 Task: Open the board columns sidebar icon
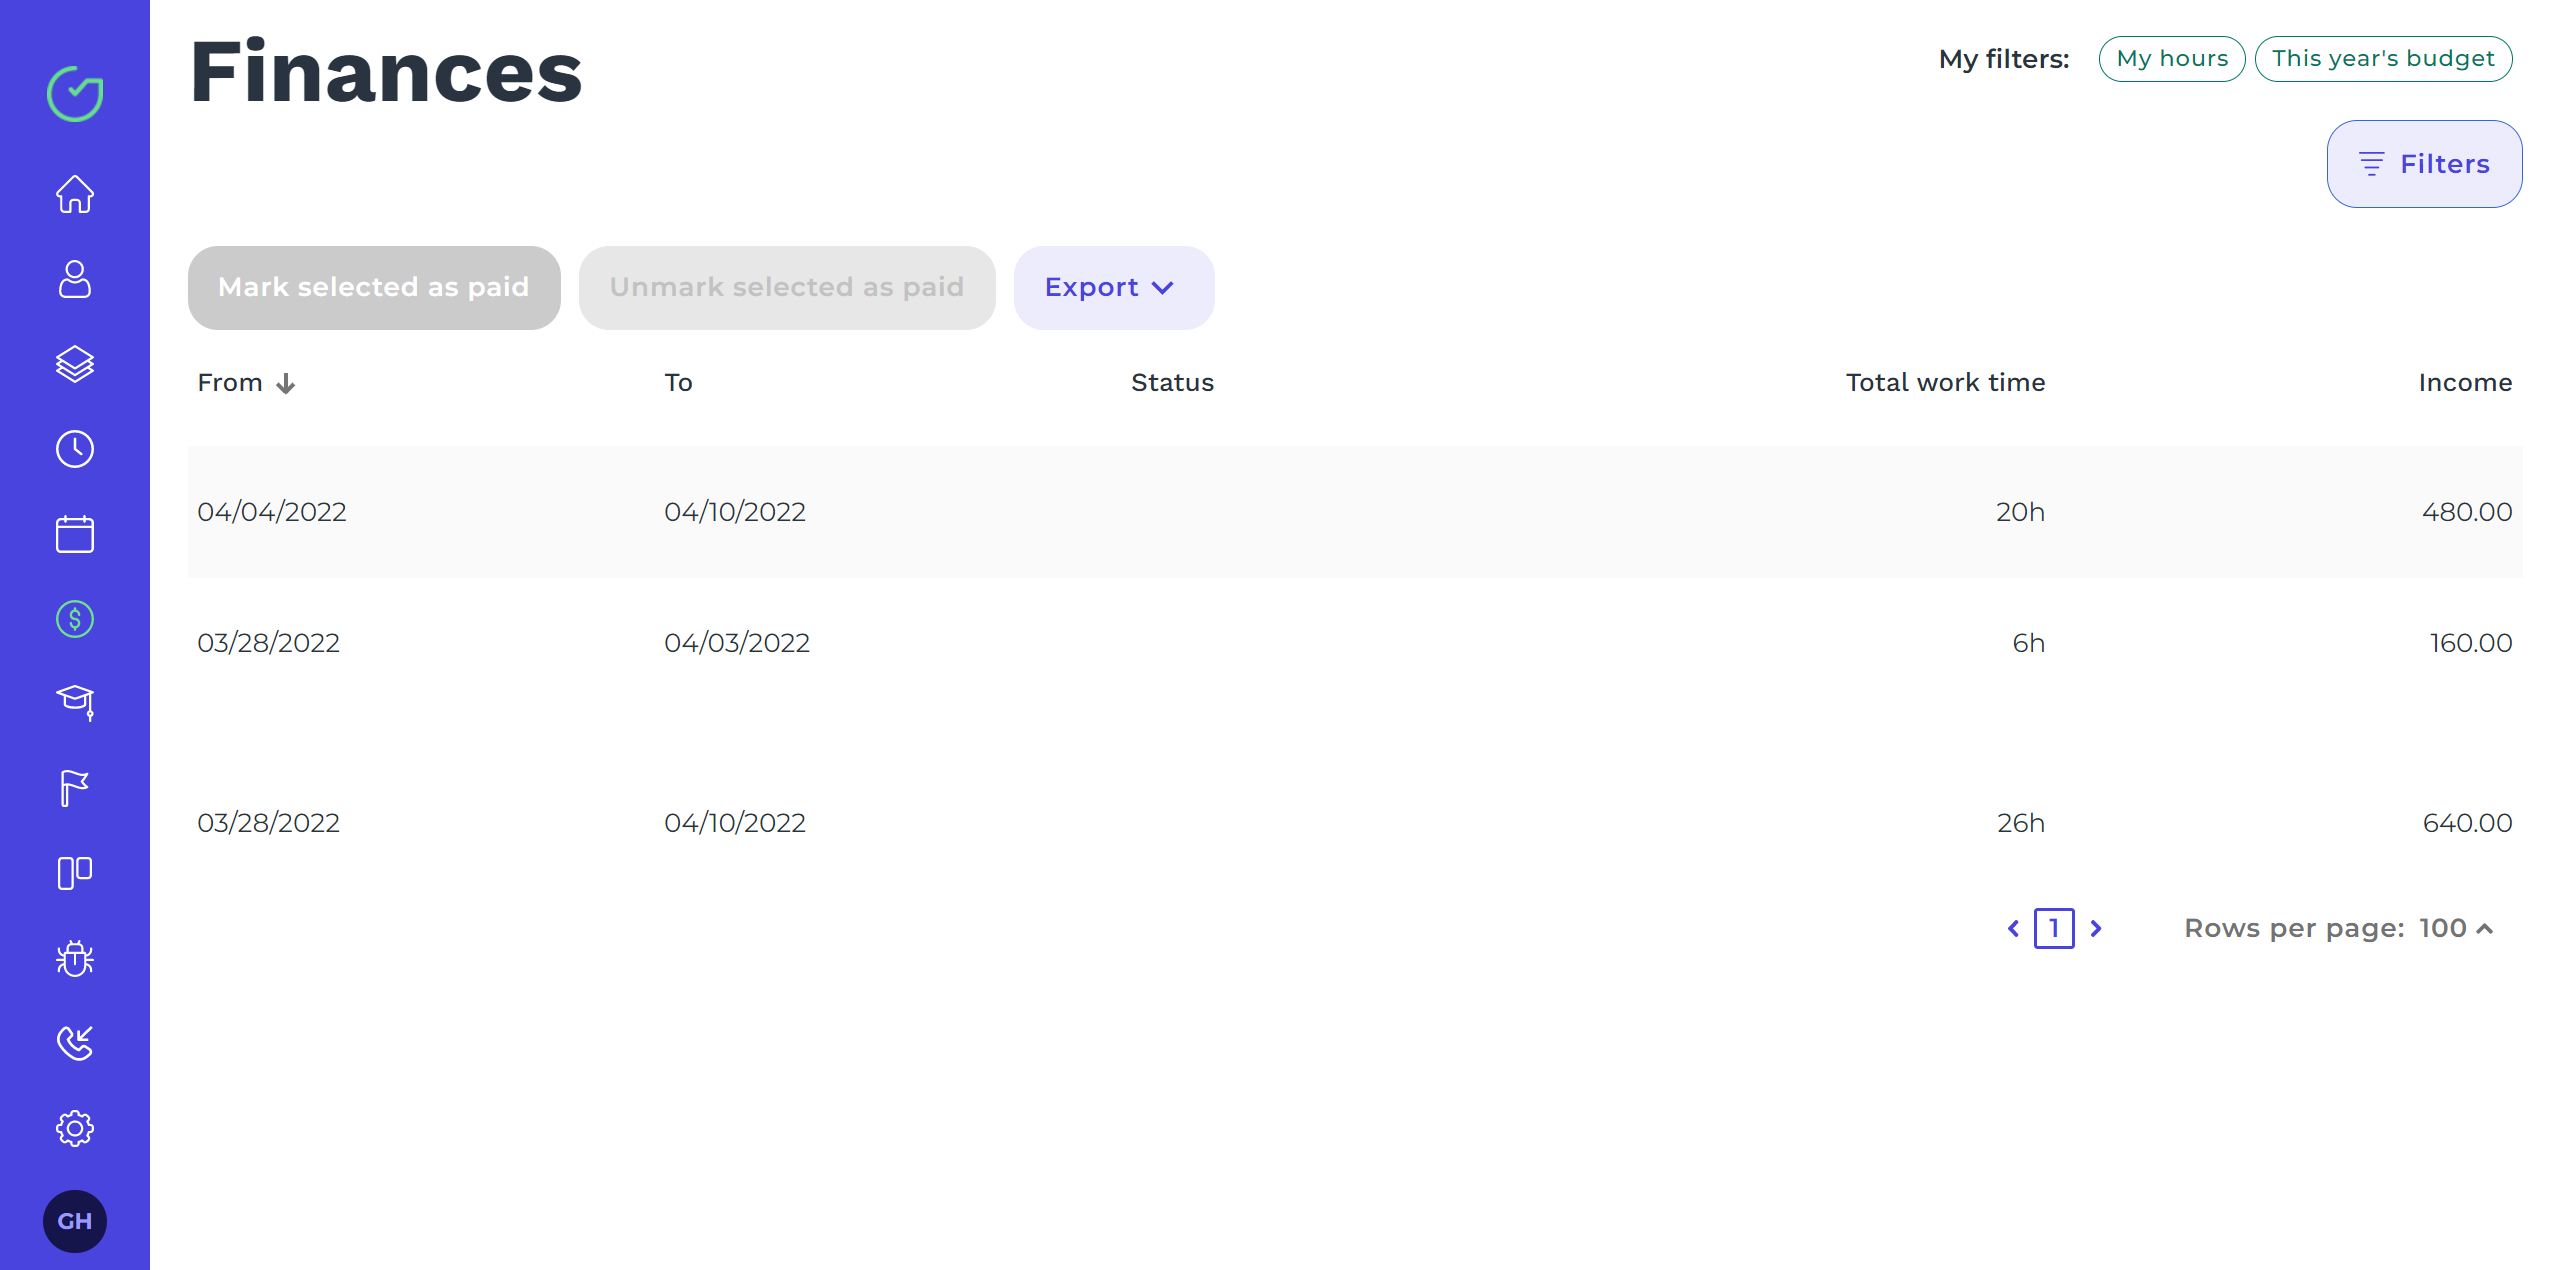pyautogui.click(x=75, y=873)
